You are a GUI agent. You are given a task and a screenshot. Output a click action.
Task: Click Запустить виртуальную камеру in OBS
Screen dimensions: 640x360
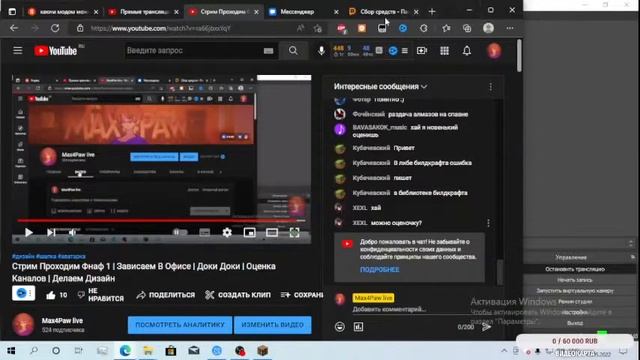[575, 291]
